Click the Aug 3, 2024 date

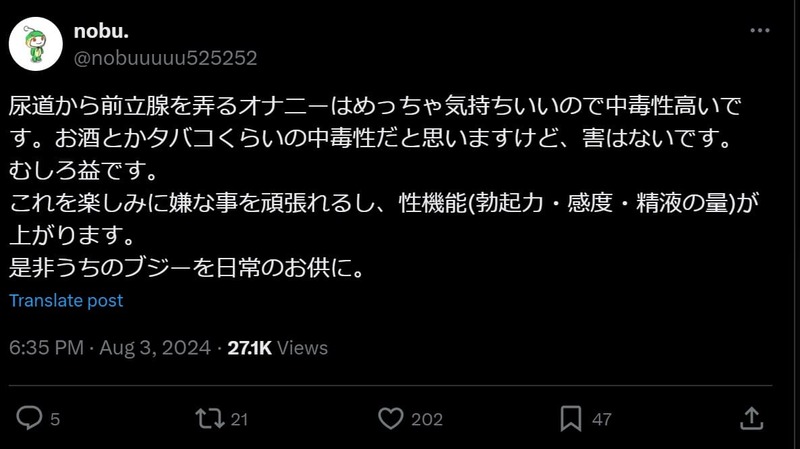pos(155,348)
